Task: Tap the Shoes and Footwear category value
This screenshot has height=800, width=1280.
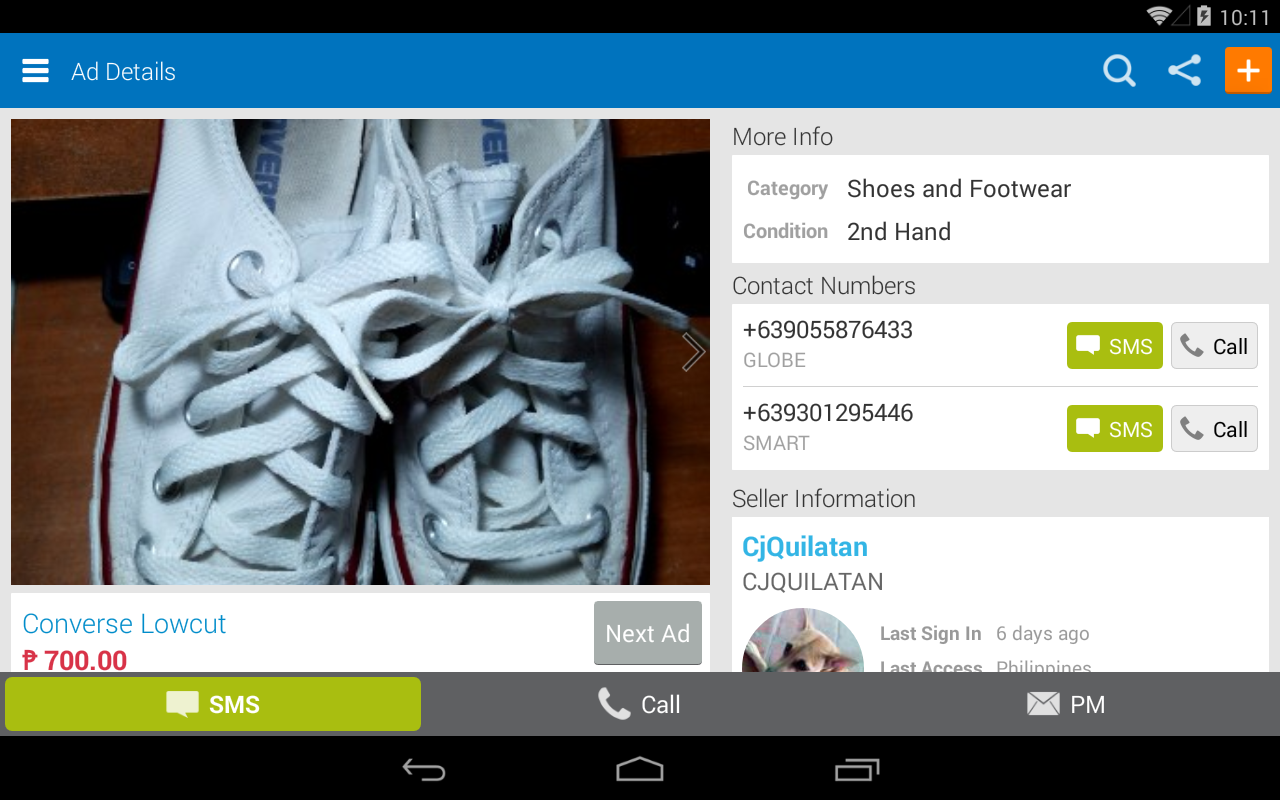Action: tap(959, 189)
